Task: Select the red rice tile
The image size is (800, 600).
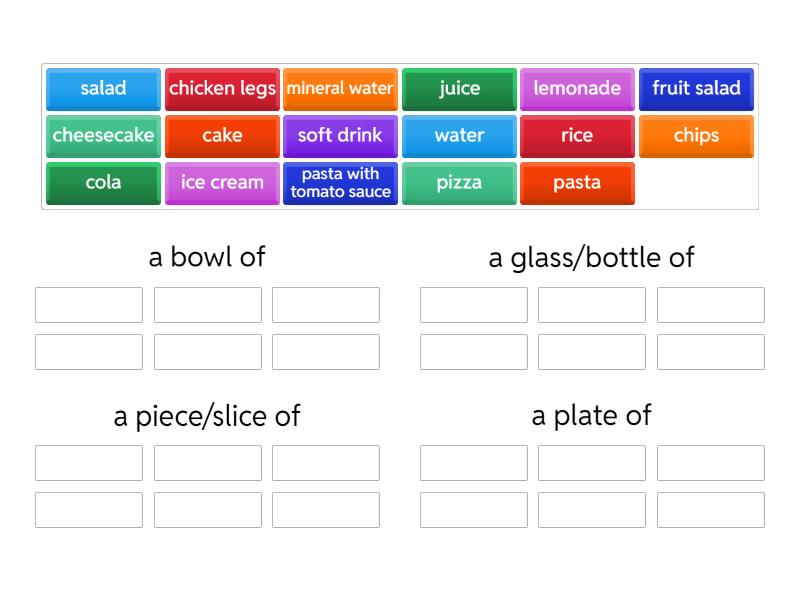Action: (x=577, y=136)
